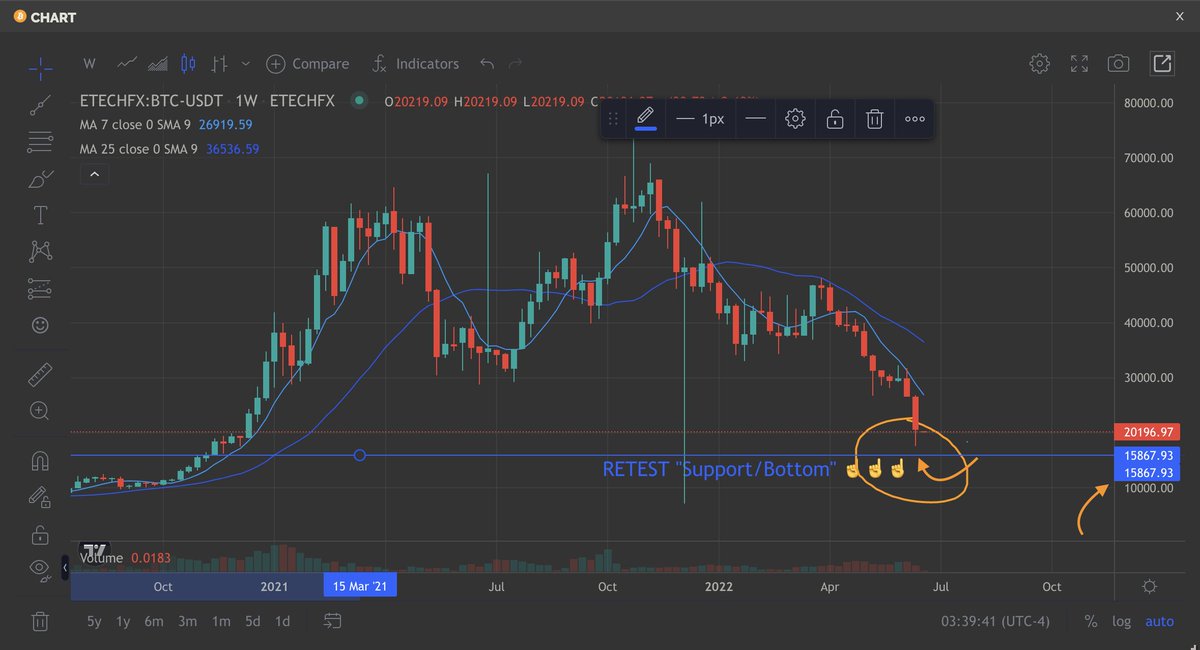Viewport: 1200px width, 650px height.
Task: Click the 15 Mar '21 date marker
Action: (359, 587)
